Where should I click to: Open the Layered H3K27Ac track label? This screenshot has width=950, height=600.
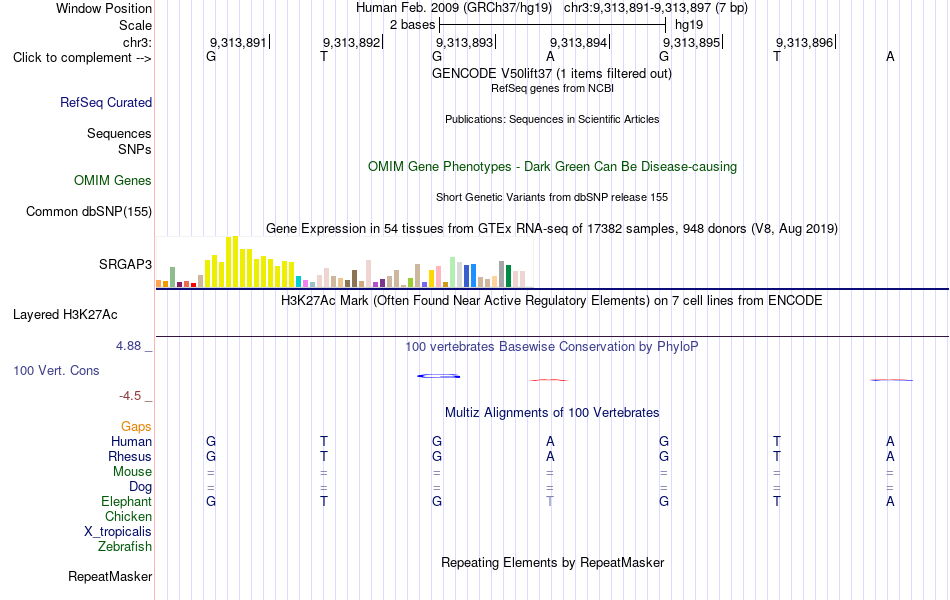[65, 315]
